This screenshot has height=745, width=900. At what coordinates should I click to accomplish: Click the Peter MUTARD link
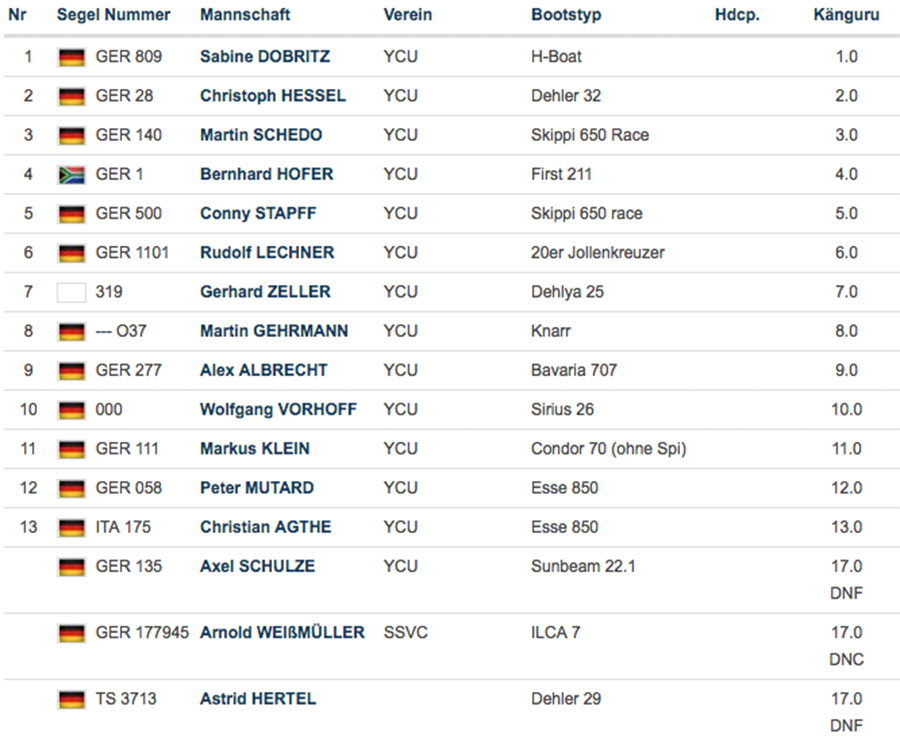[x=256, y=488]
